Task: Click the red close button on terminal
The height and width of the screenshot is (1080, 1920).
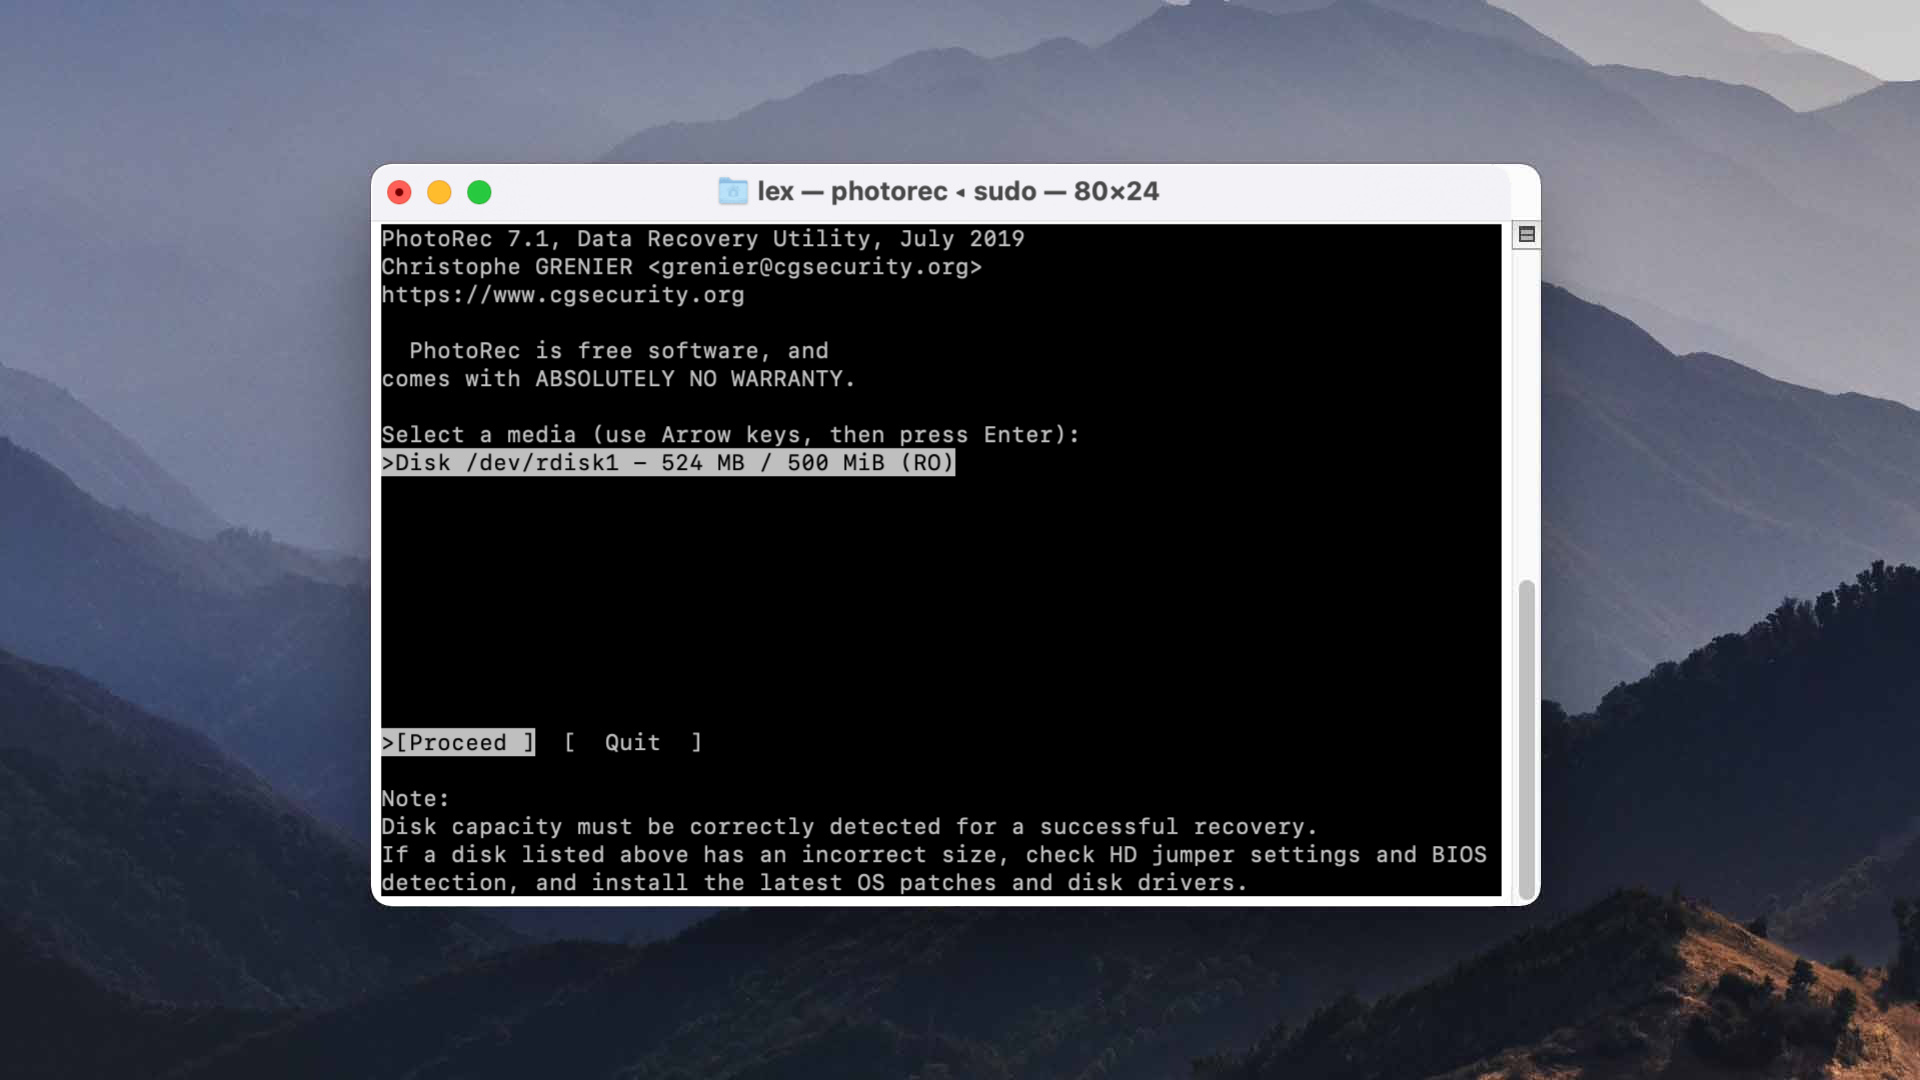Action: pos(400,193)
